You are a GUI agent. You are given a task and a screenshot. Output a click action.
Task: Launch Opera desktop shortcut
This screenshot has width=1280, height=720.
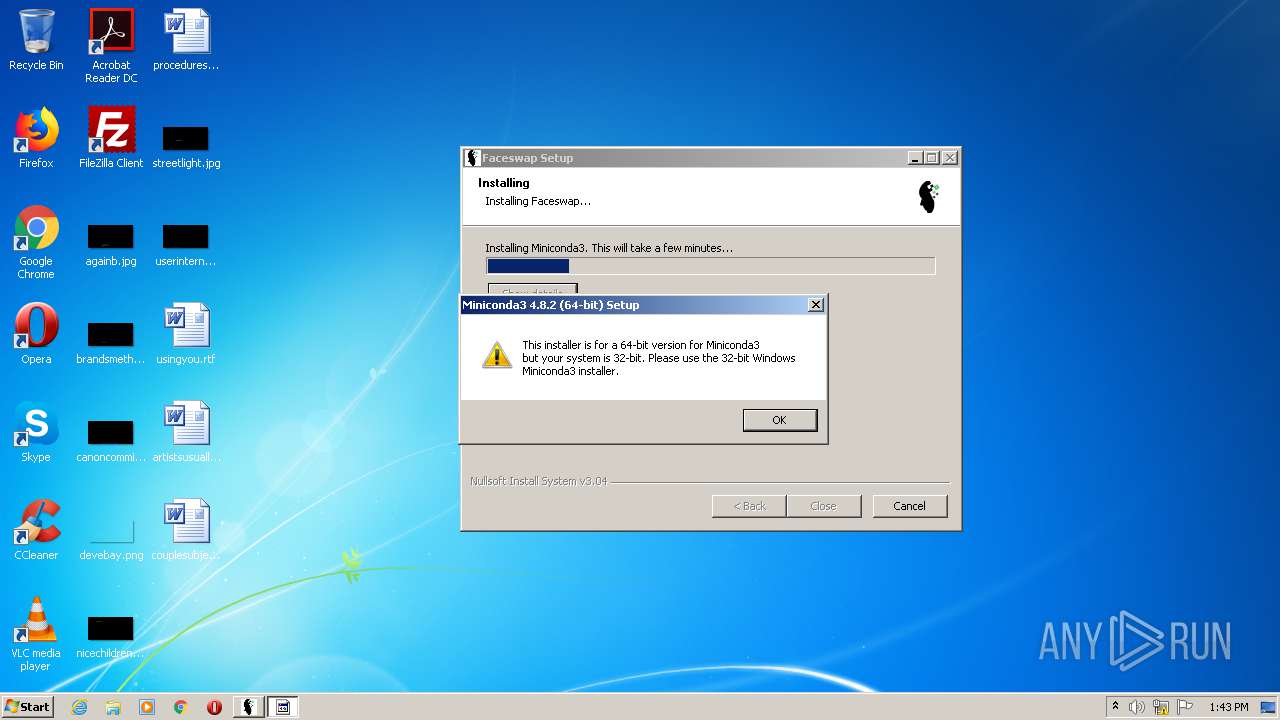(x=36, y=334)
